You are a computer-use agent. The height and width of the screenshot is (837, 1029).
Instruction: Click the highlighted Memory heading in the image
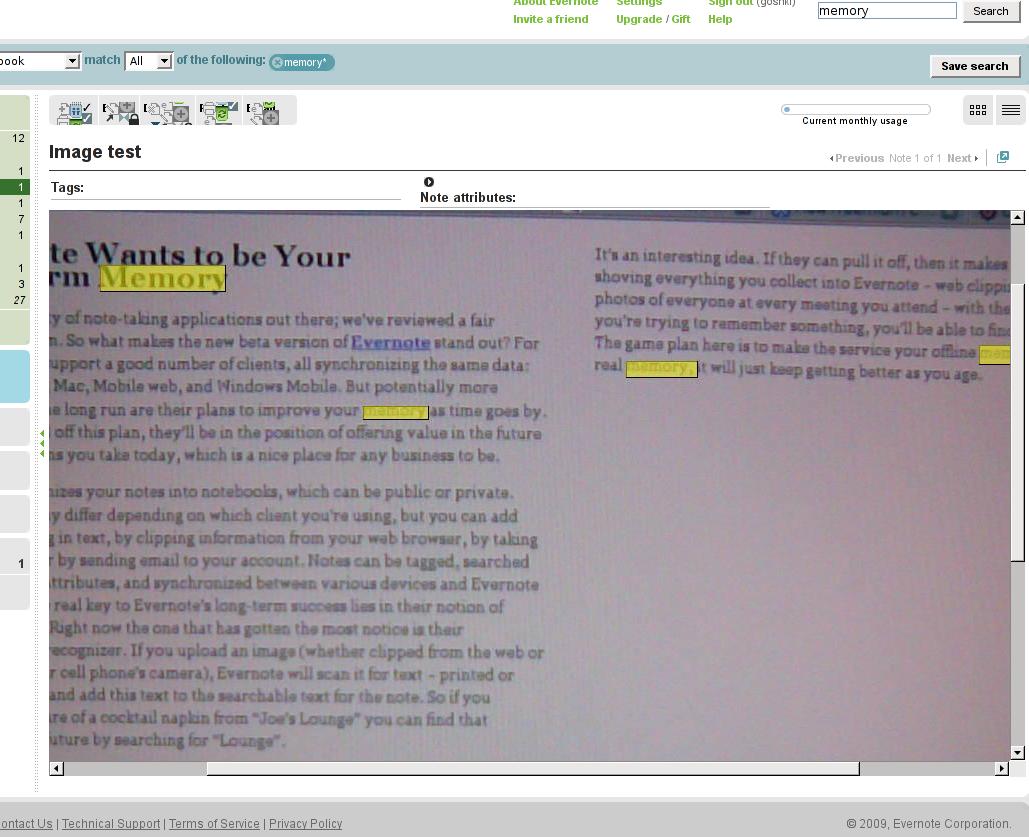(162, 278)
